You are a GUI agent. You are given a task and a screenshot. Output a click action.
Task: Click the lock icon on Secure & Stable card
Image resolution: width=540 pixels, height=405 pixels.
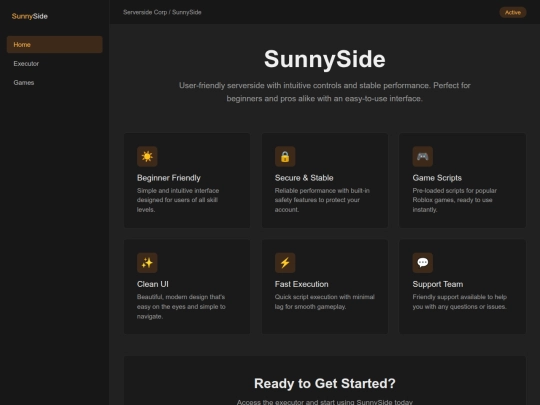pyautogui.click(x=285, y=156)
